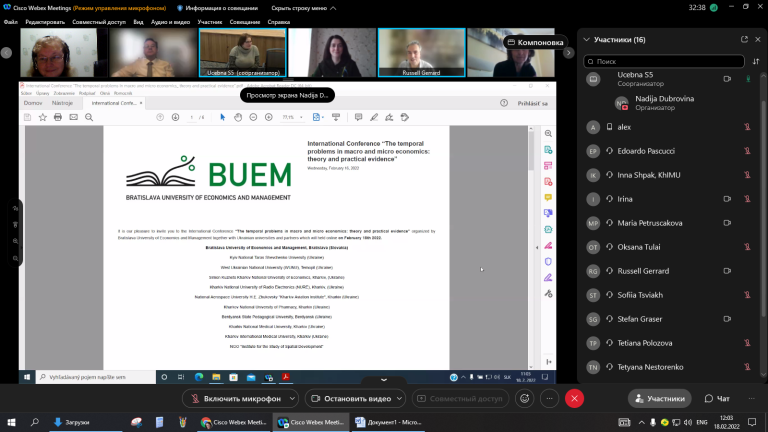This screenshot has width=768, height=432.
Task: Open the Совещание menu
Action: (x=245, y=22)
